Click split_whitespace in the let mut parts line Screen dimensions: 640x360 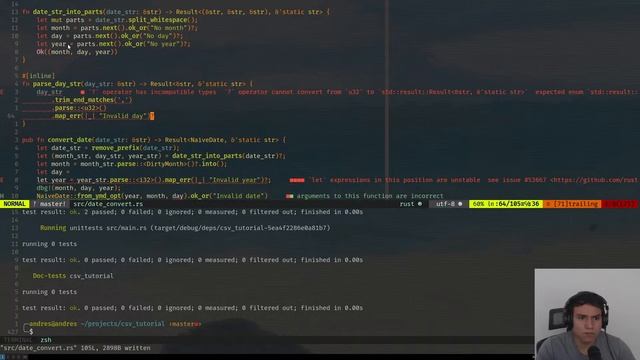[x=158, y=20]
